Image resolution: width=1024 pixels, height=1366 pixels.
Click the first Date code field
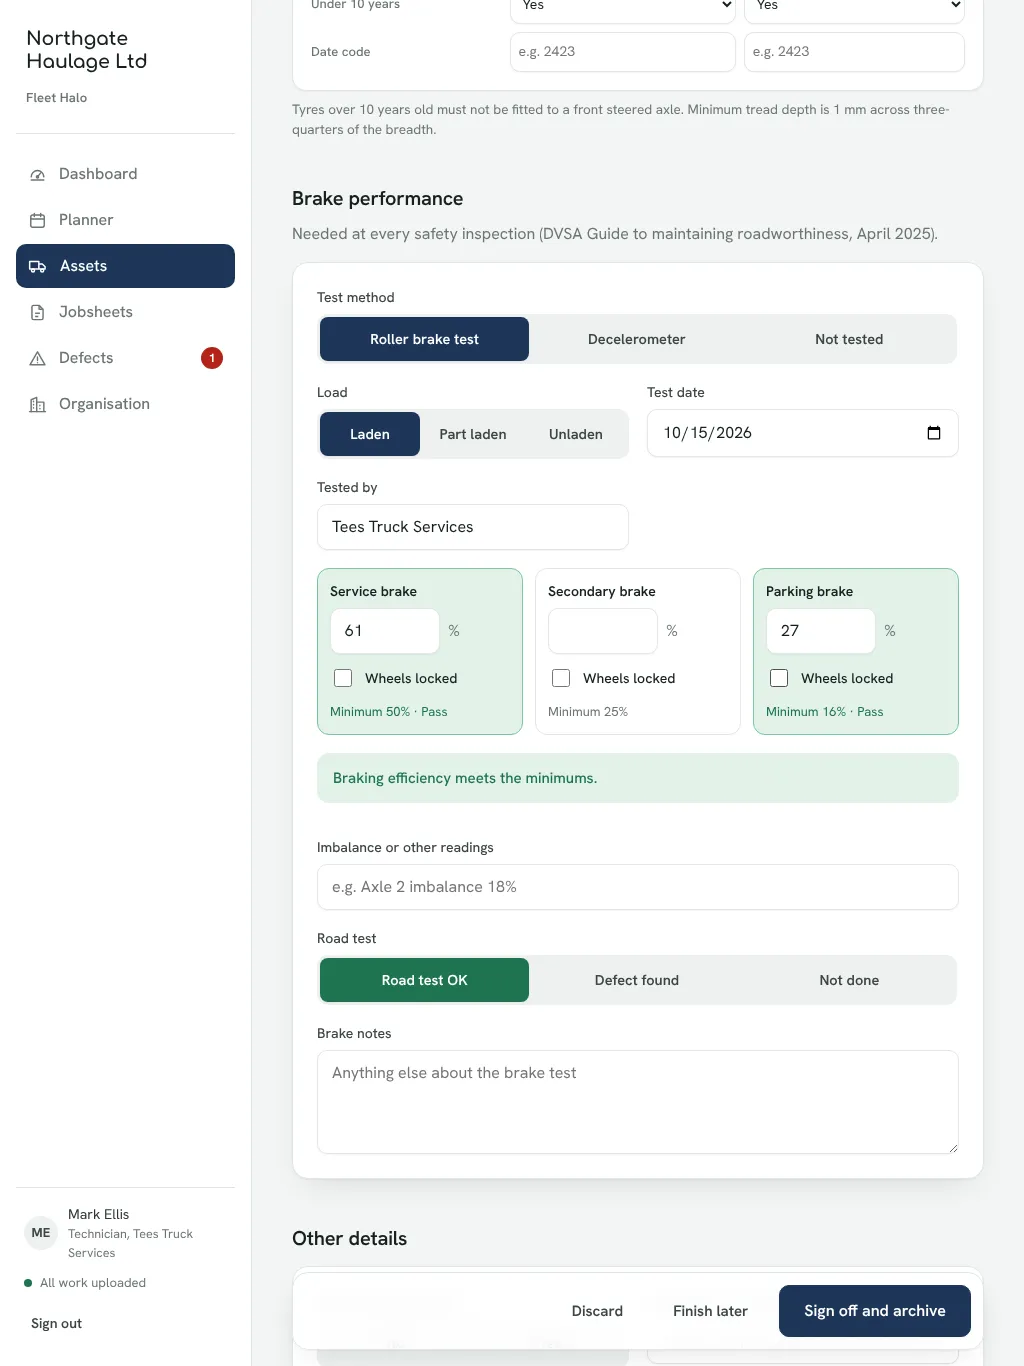(623, 52)
